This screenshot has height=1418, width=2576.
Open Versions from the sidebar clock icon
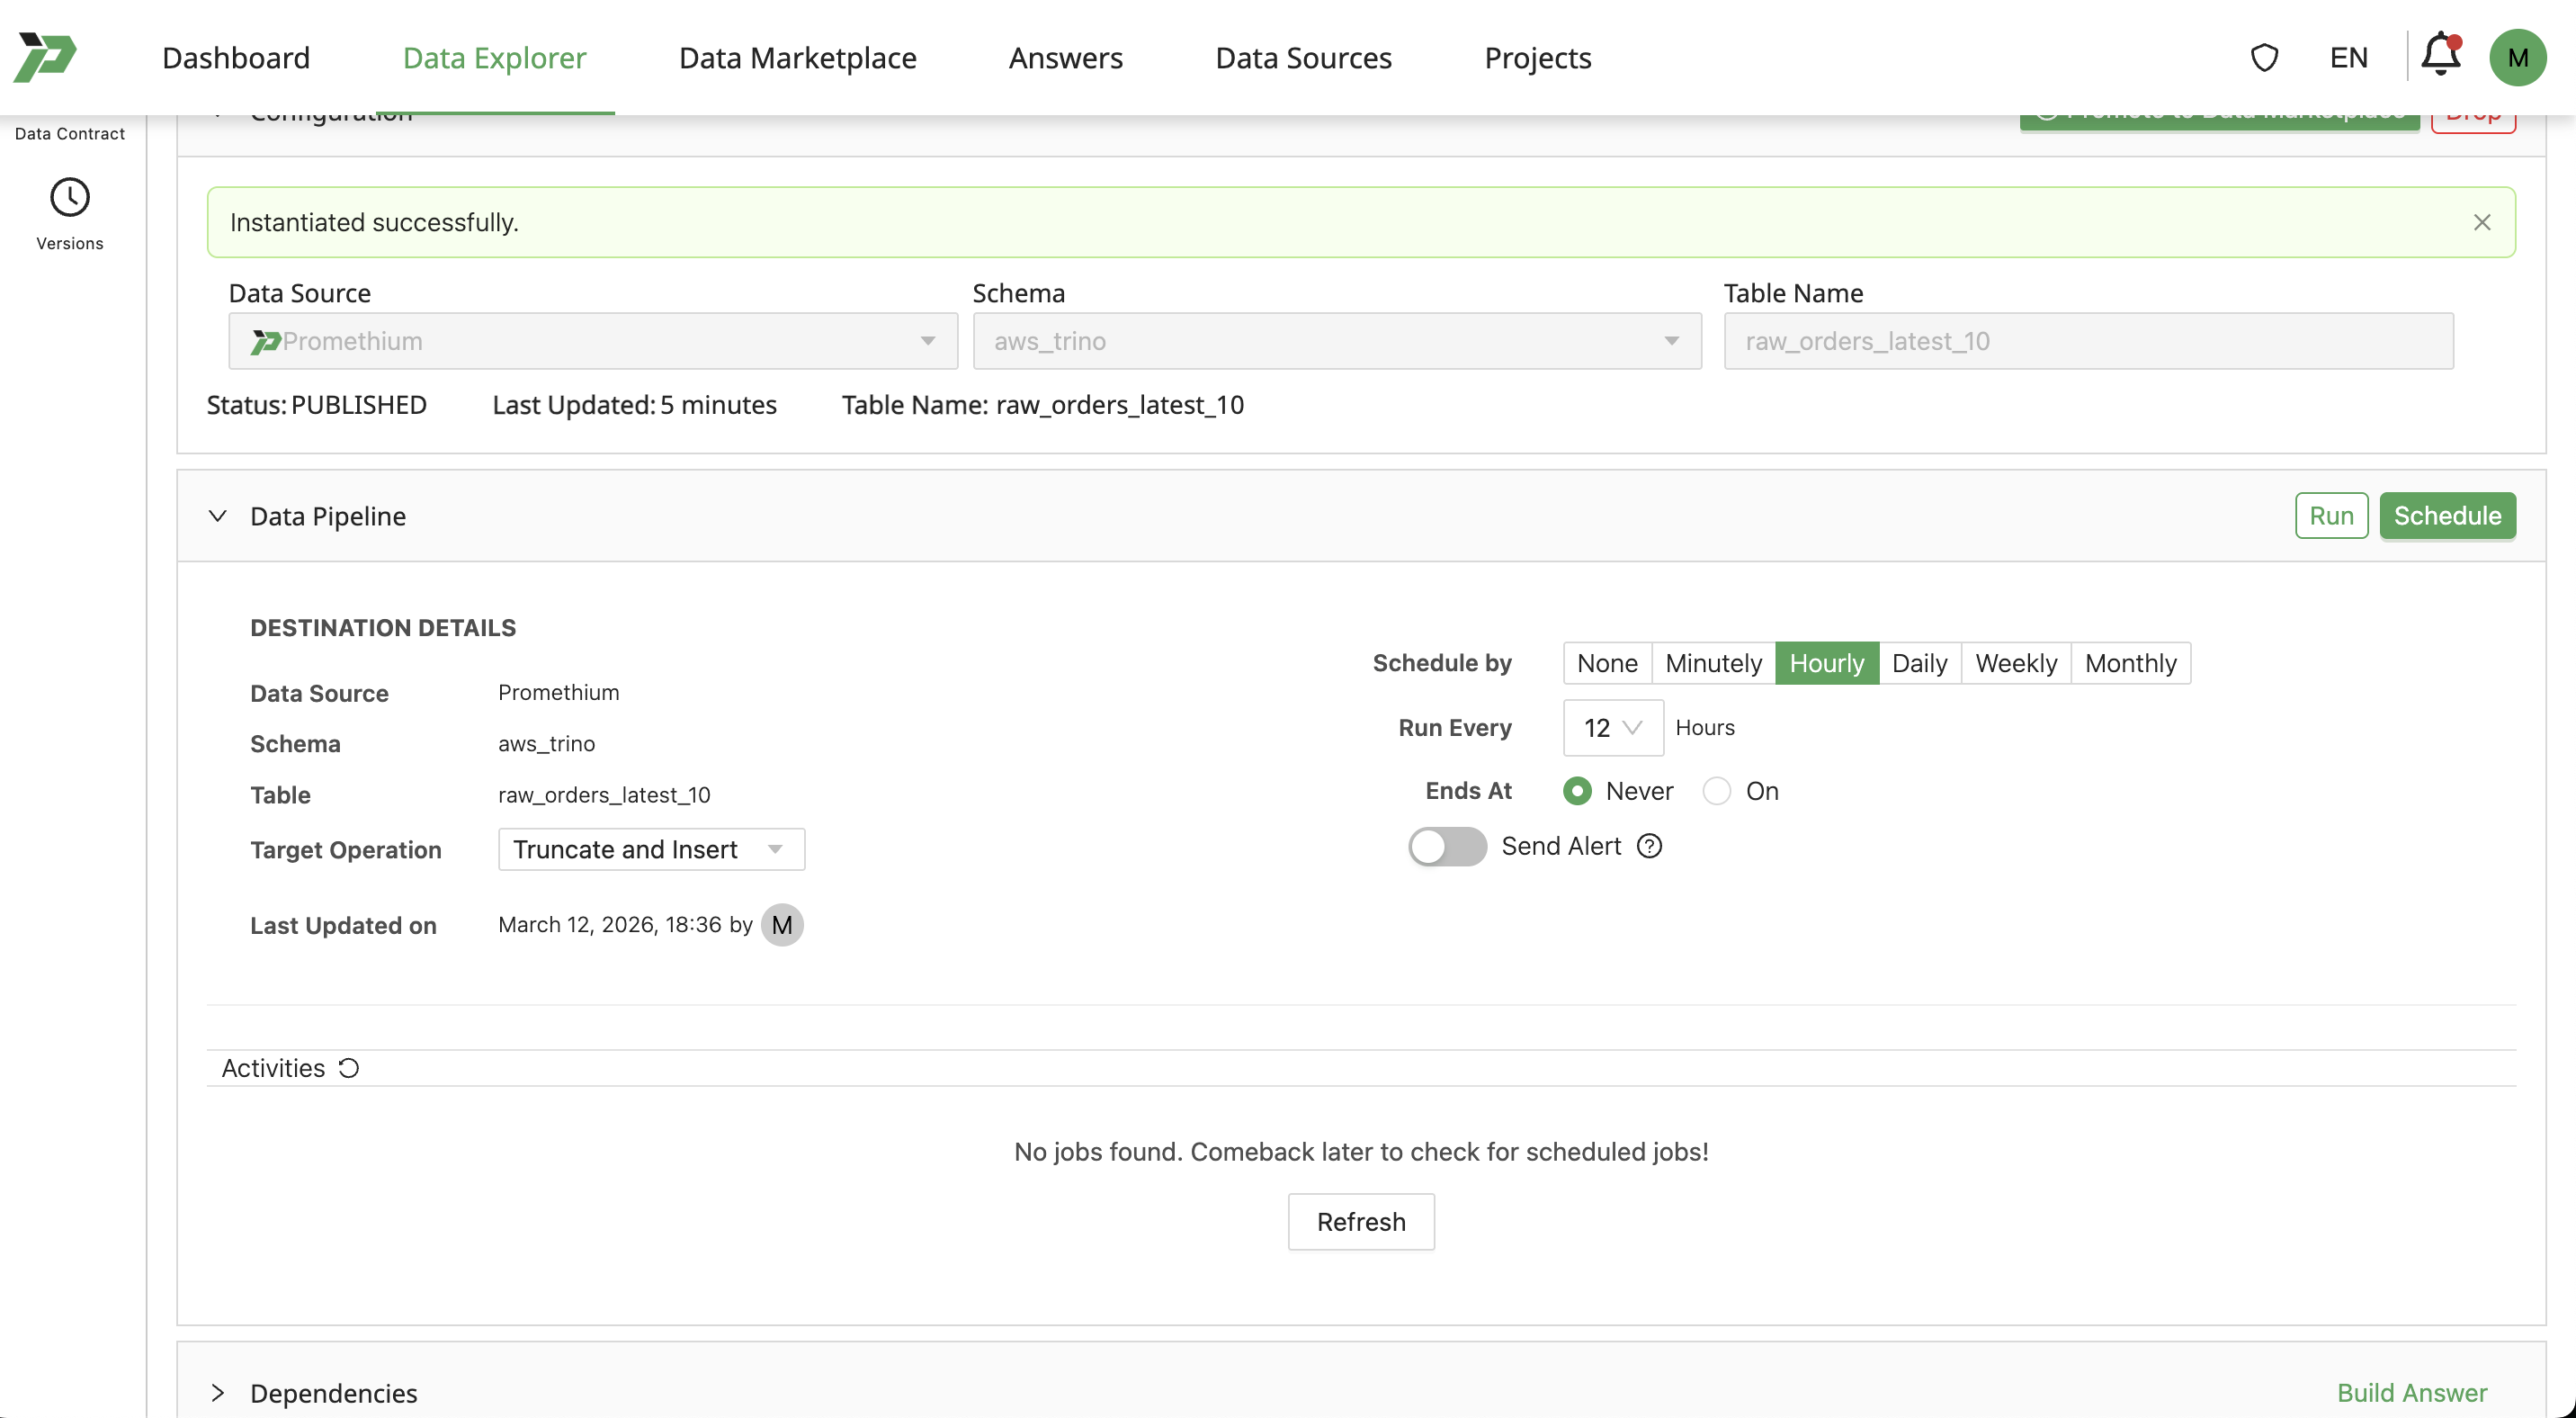68,197
